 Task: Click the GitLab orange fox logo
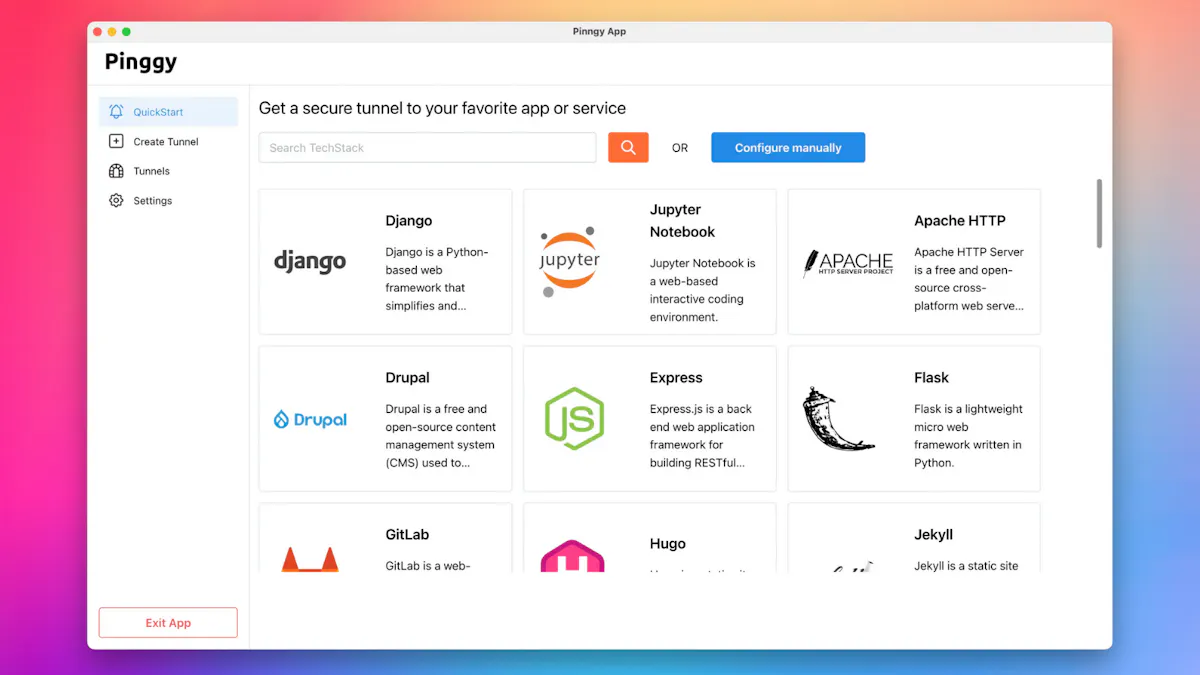pyautogui.click(x=310, y=558)
